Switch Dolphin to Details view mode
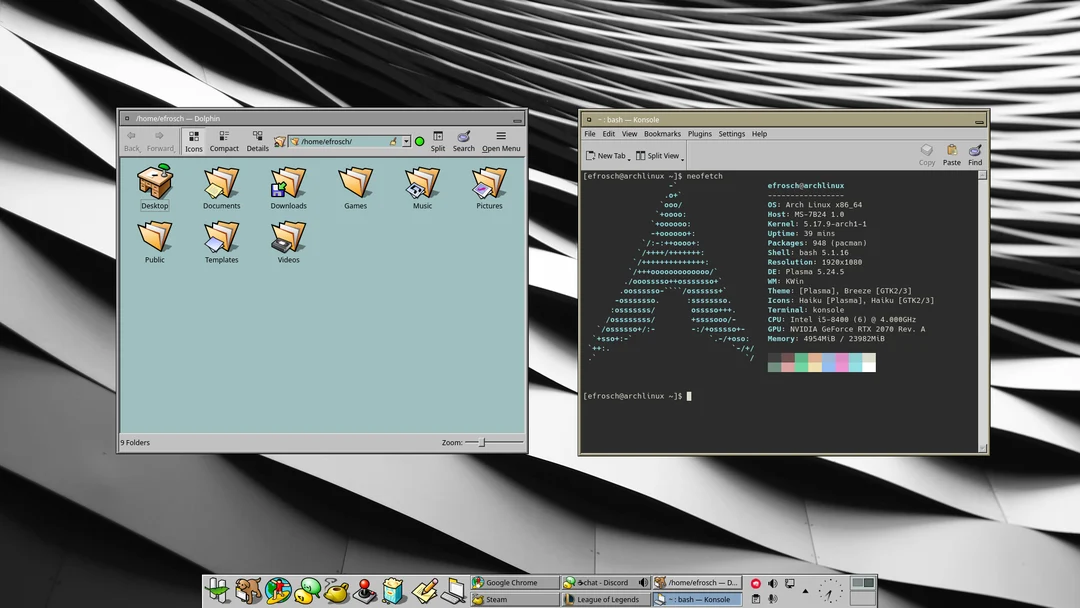Screen dimensions: 1080x608 click(257, 140)
